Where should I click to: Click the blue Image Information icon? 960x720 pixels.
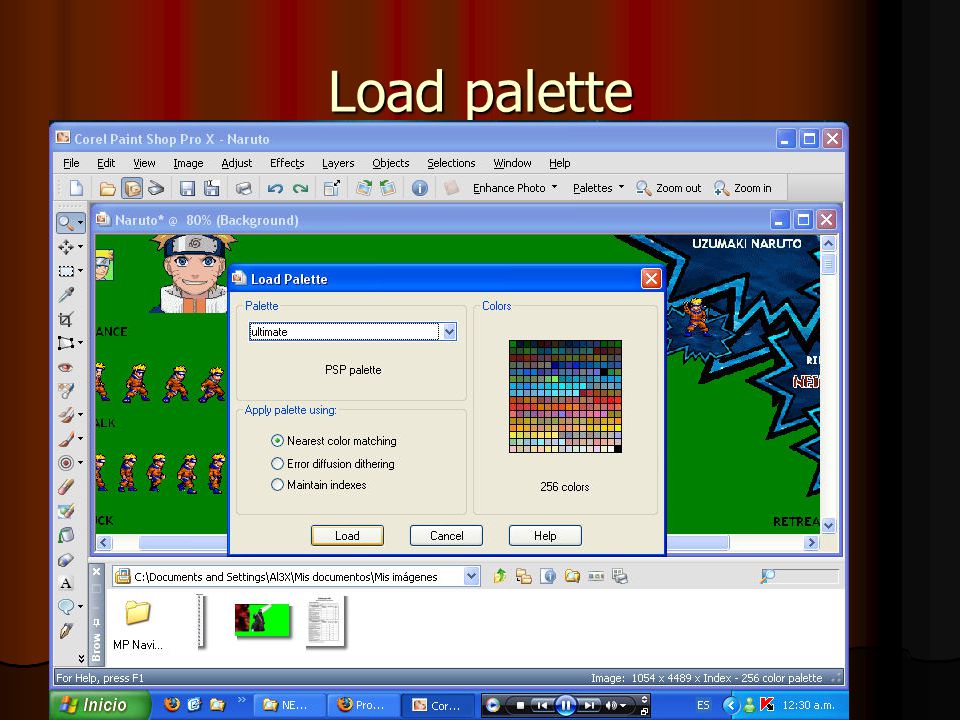pos(420,188)
